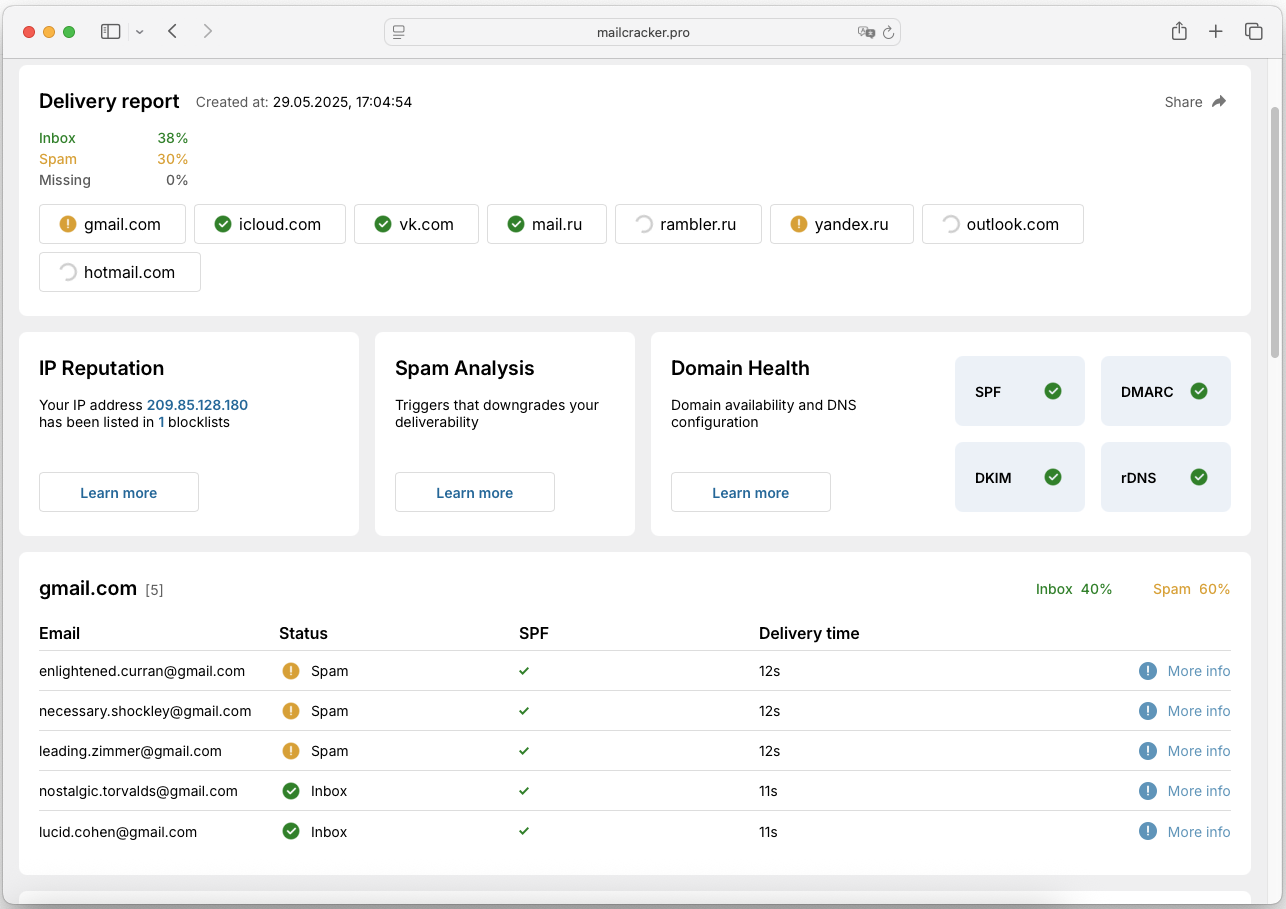Screen dimensions: 1286x909
Task: Show the tab overview icon
Action: coord(1253,32)
